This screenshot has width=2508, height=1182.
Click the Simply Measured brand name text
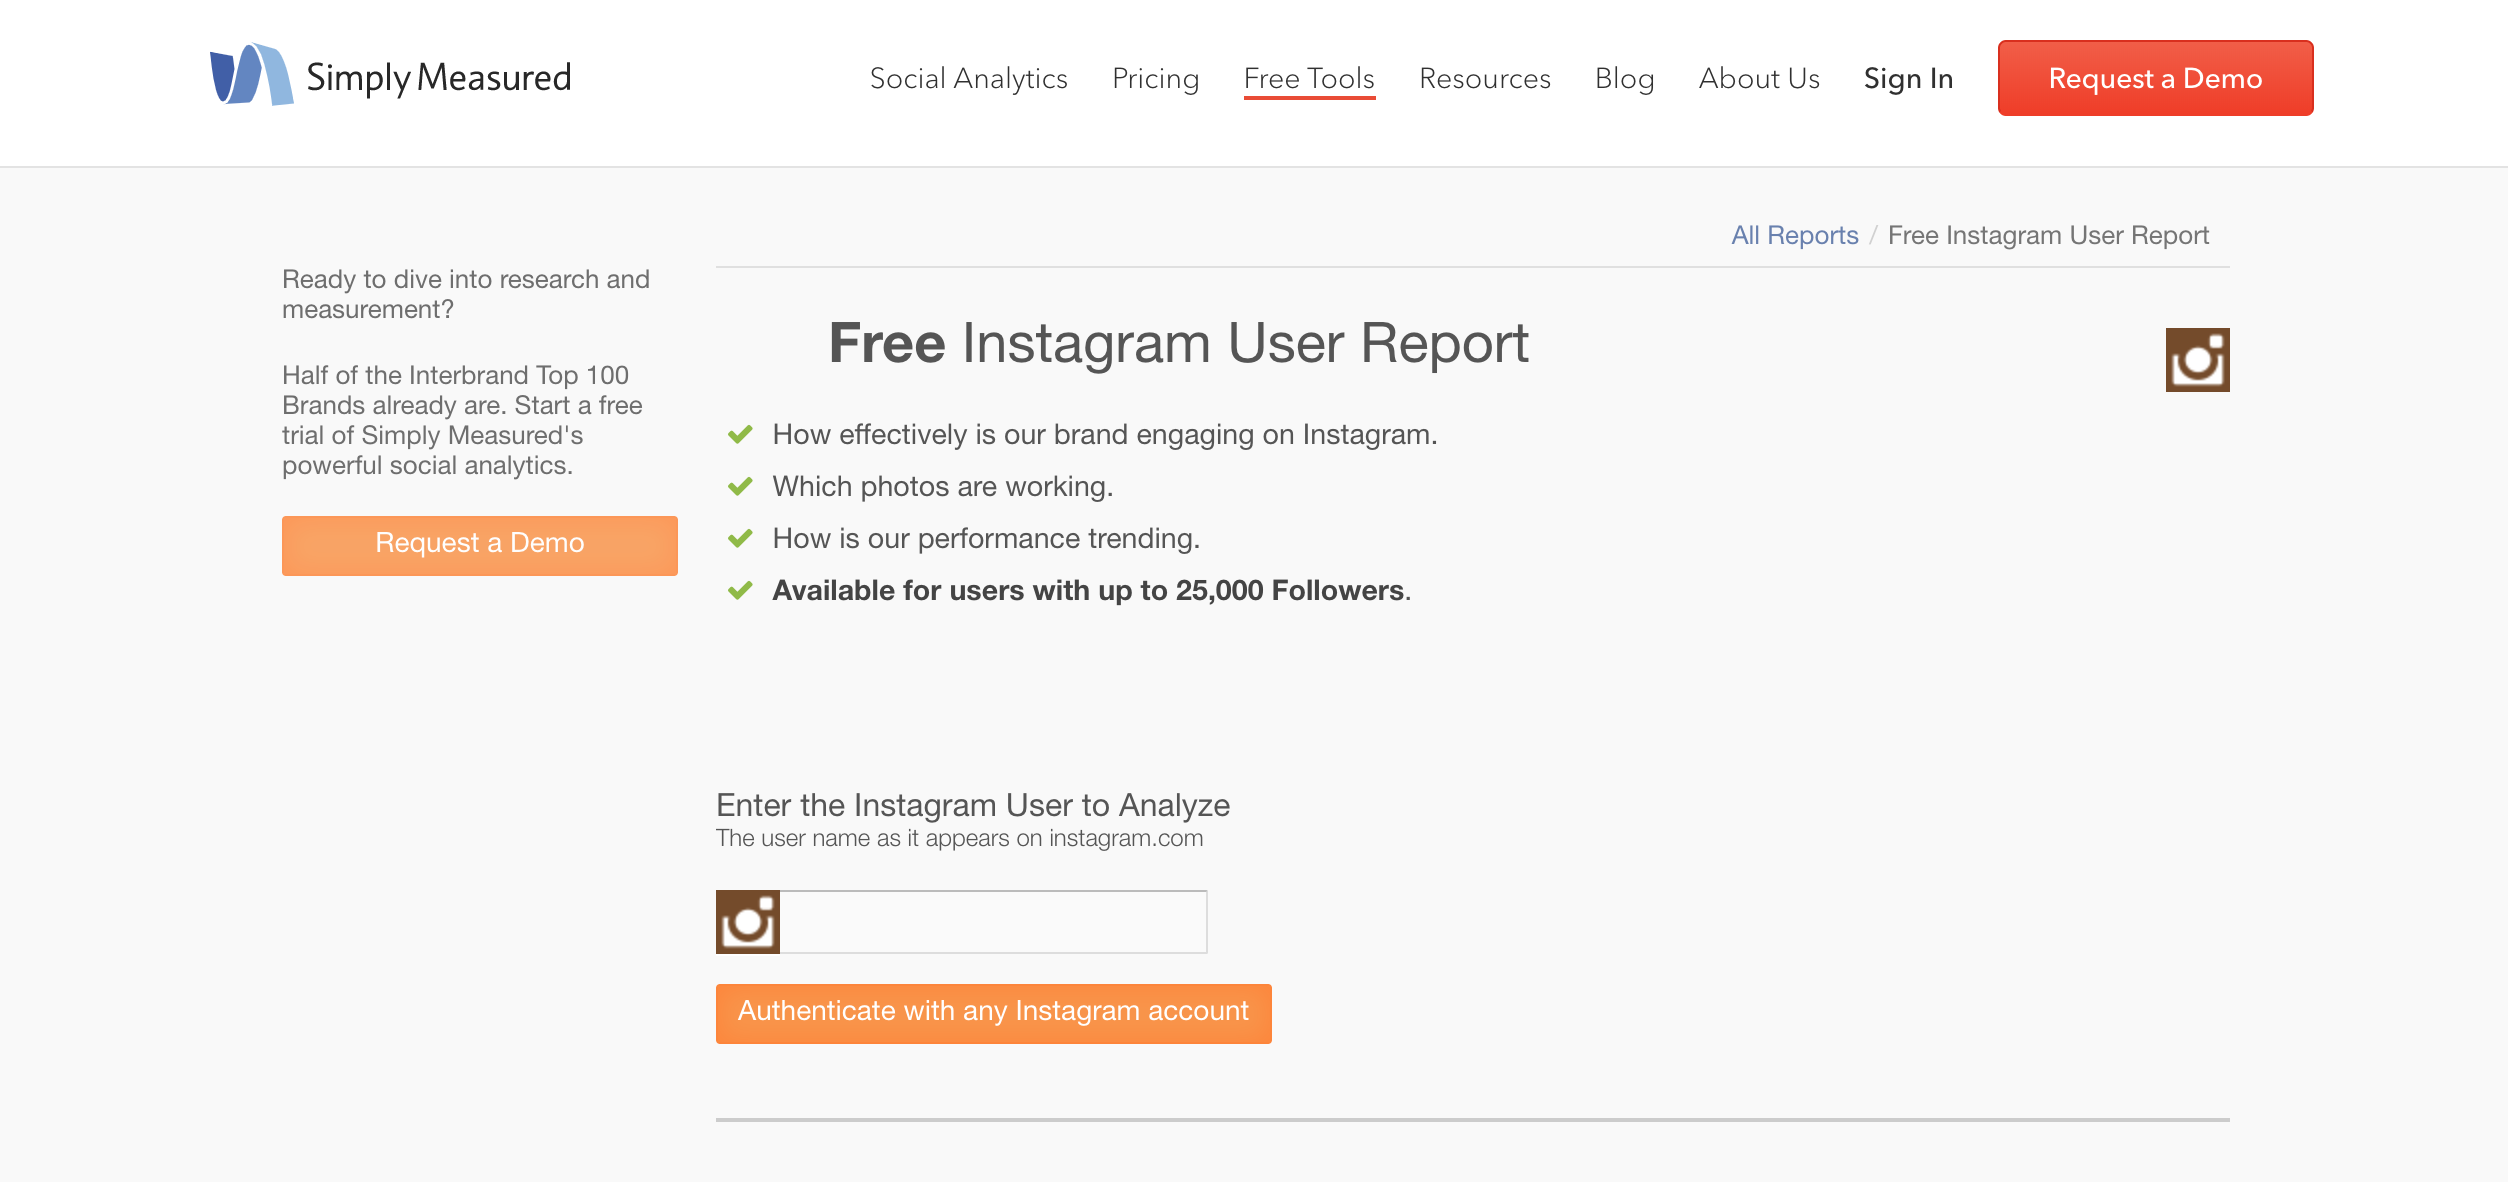click(439, 78)
